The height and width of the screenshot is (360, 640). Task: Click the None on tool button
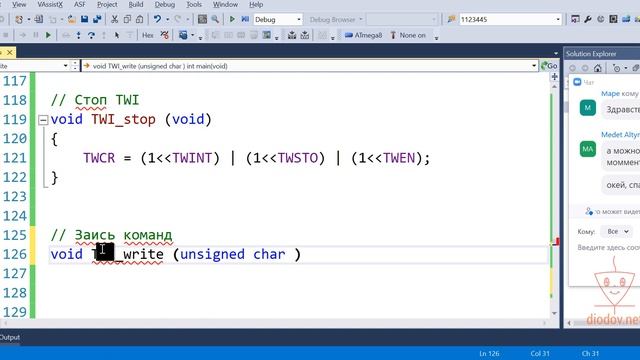click(x=408, y=36)
